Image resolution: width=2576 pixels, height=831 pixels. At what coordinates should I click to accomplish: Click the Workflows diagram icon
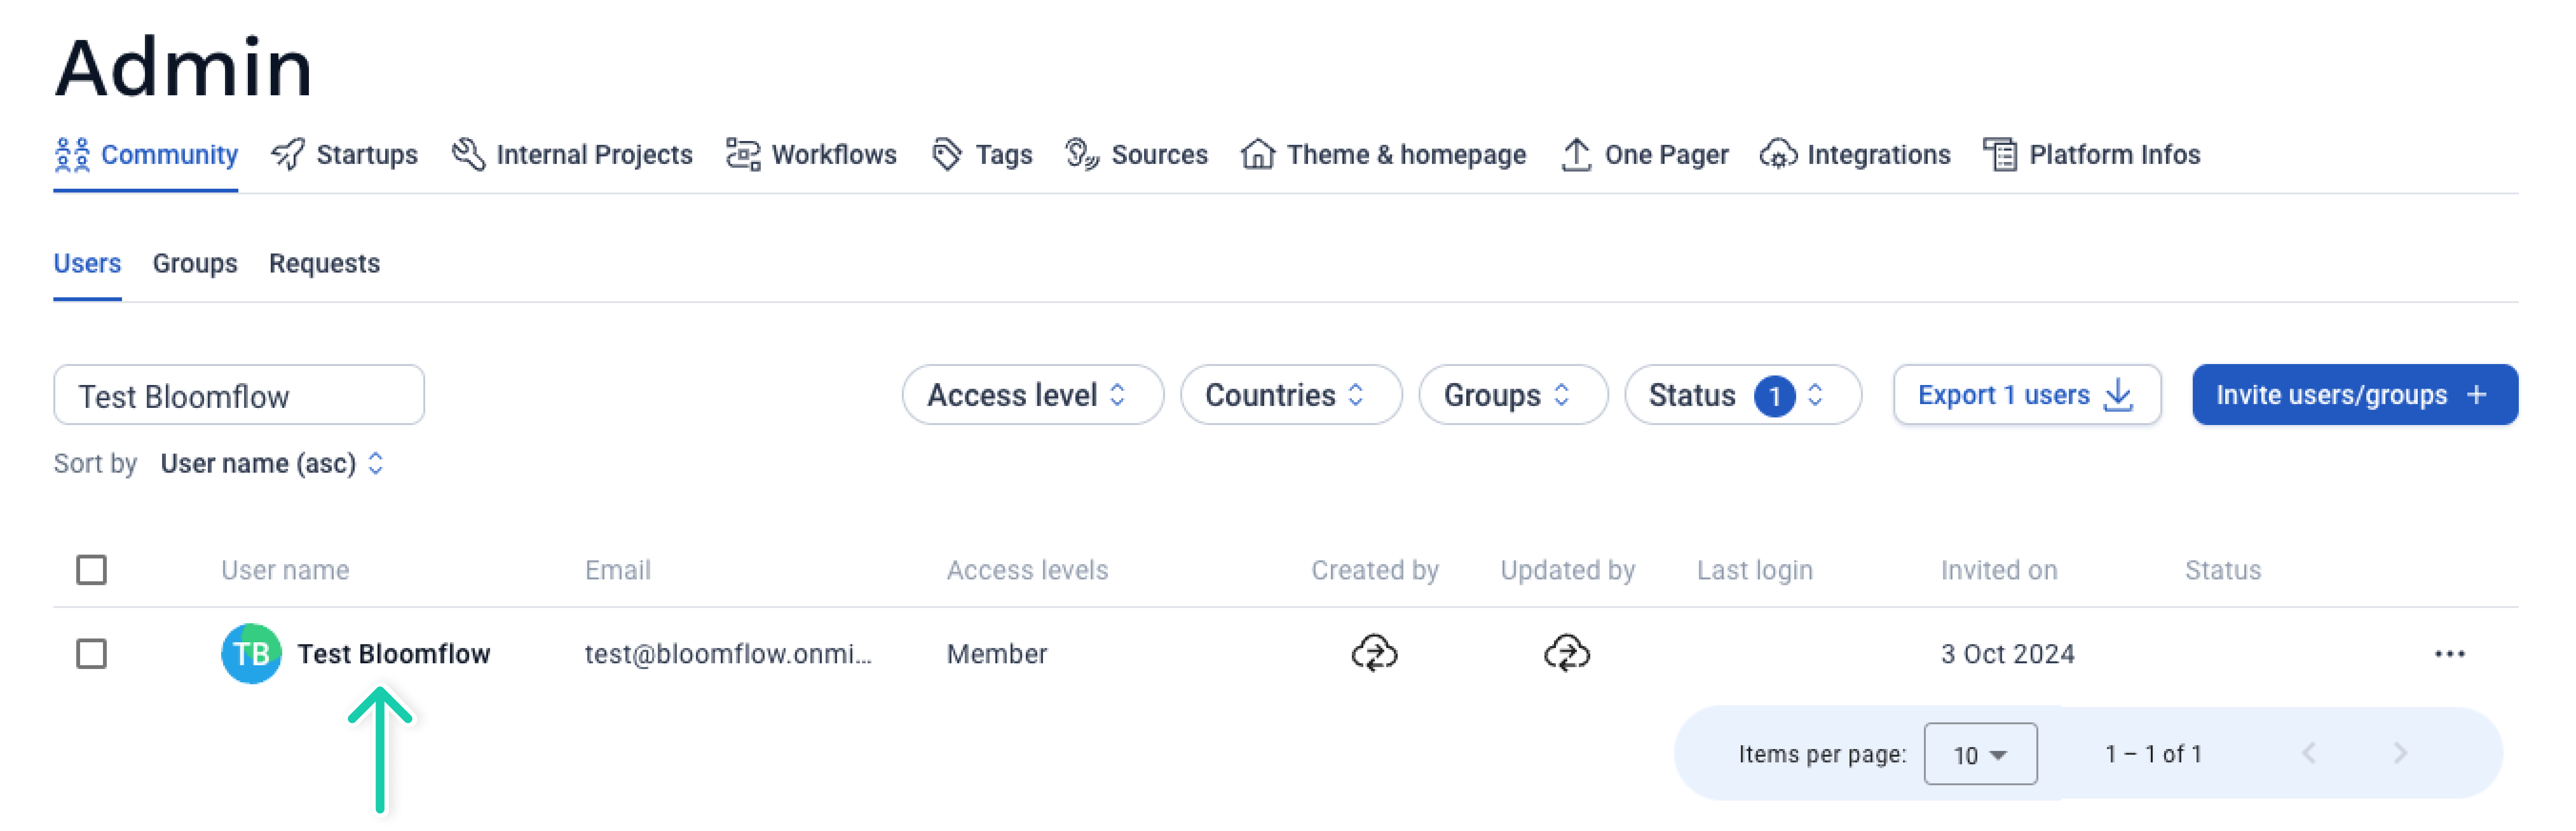[x=742, y=155]
